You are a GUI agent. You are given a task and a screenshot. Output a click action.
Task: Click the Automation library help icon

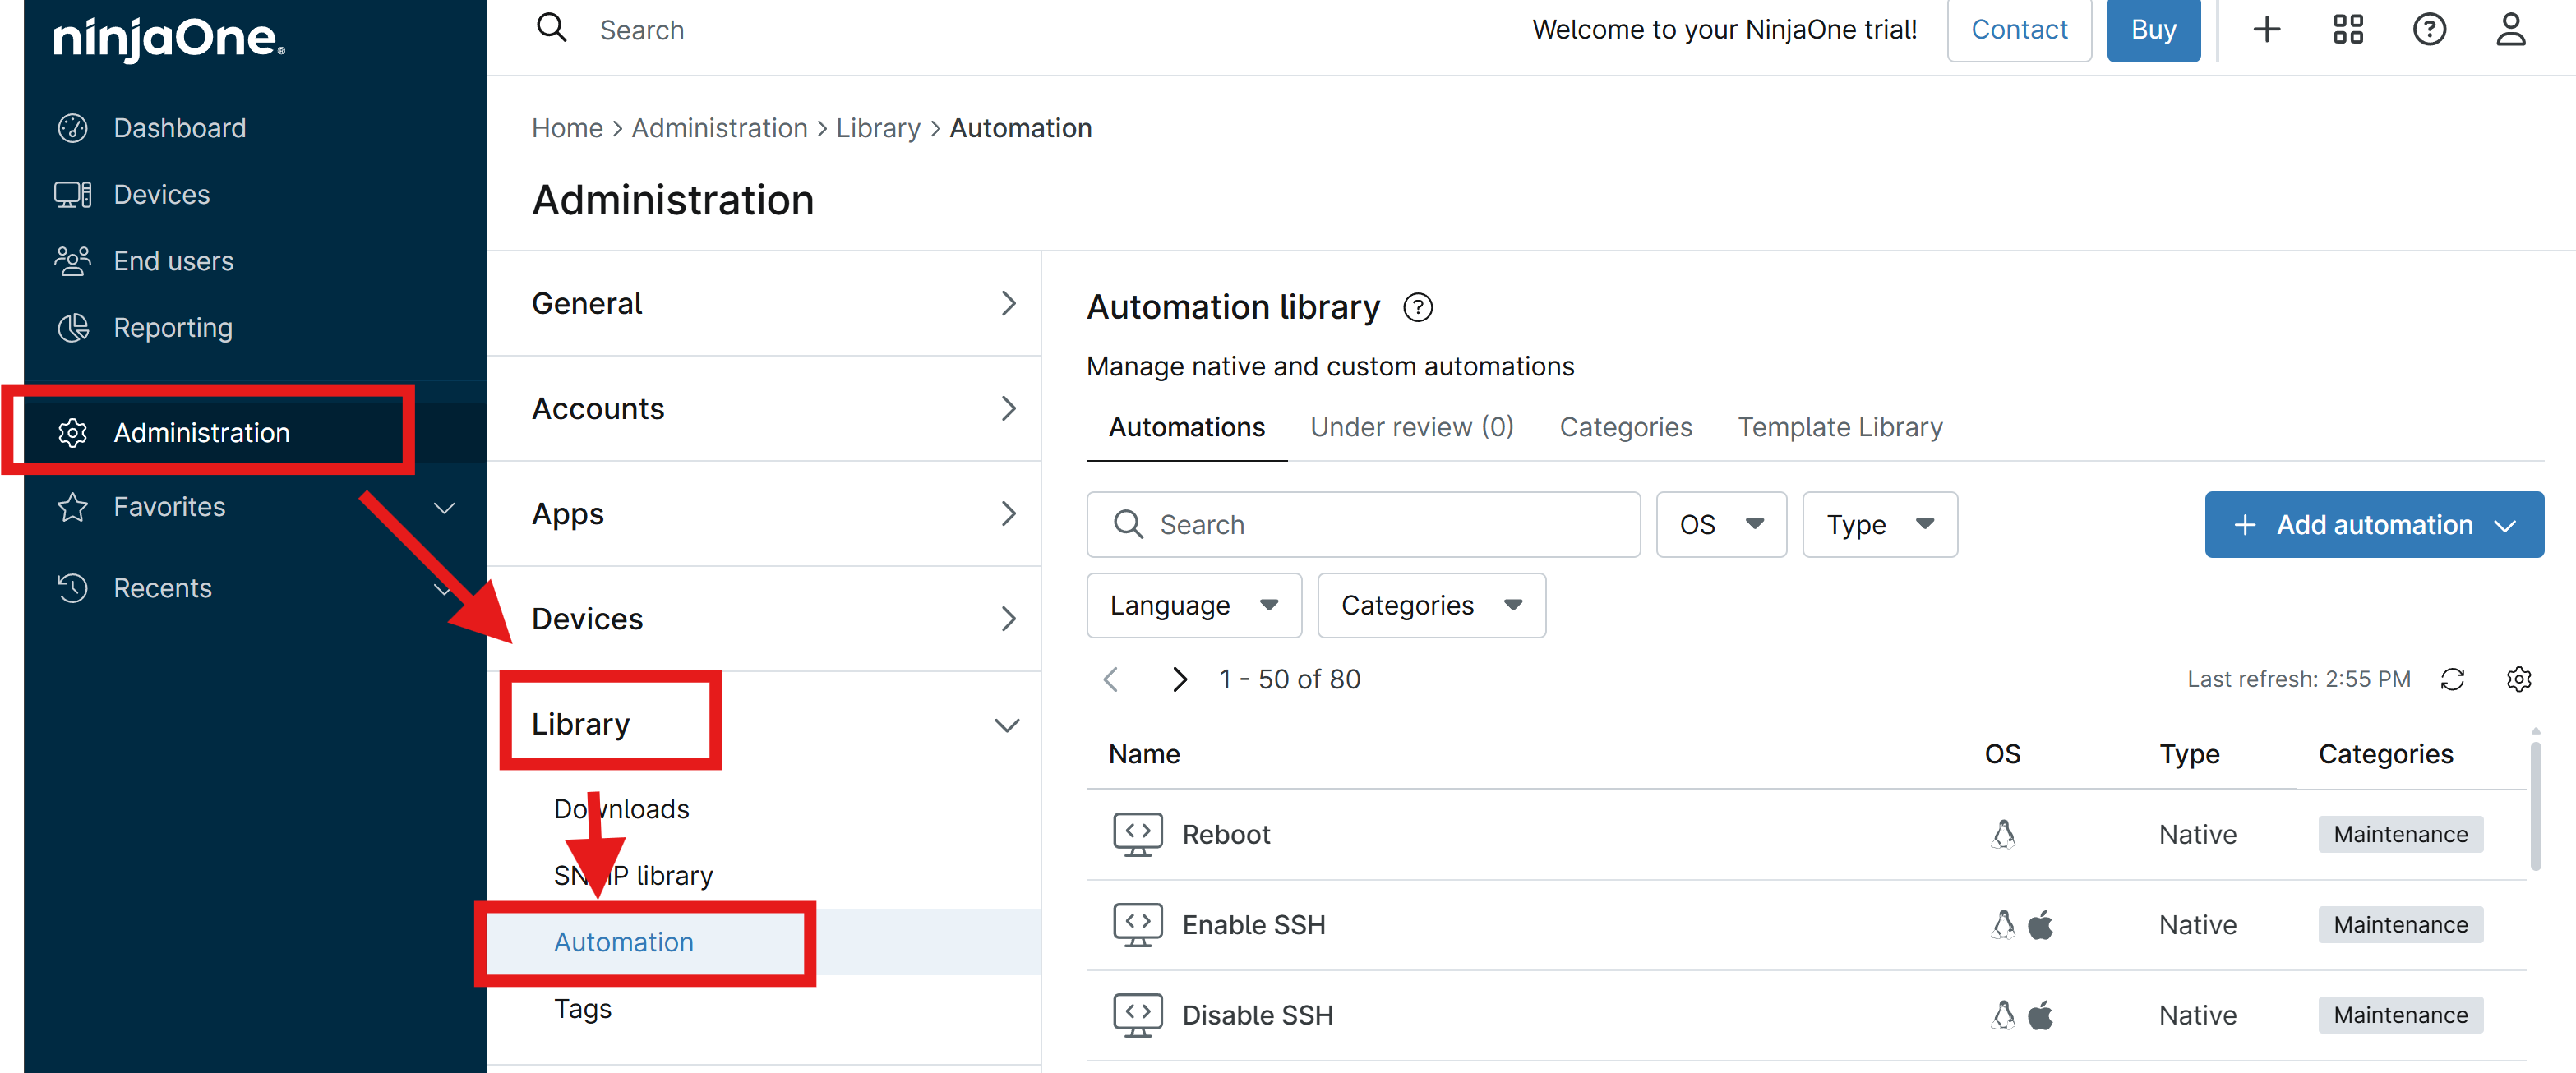tap(1417, 307)
